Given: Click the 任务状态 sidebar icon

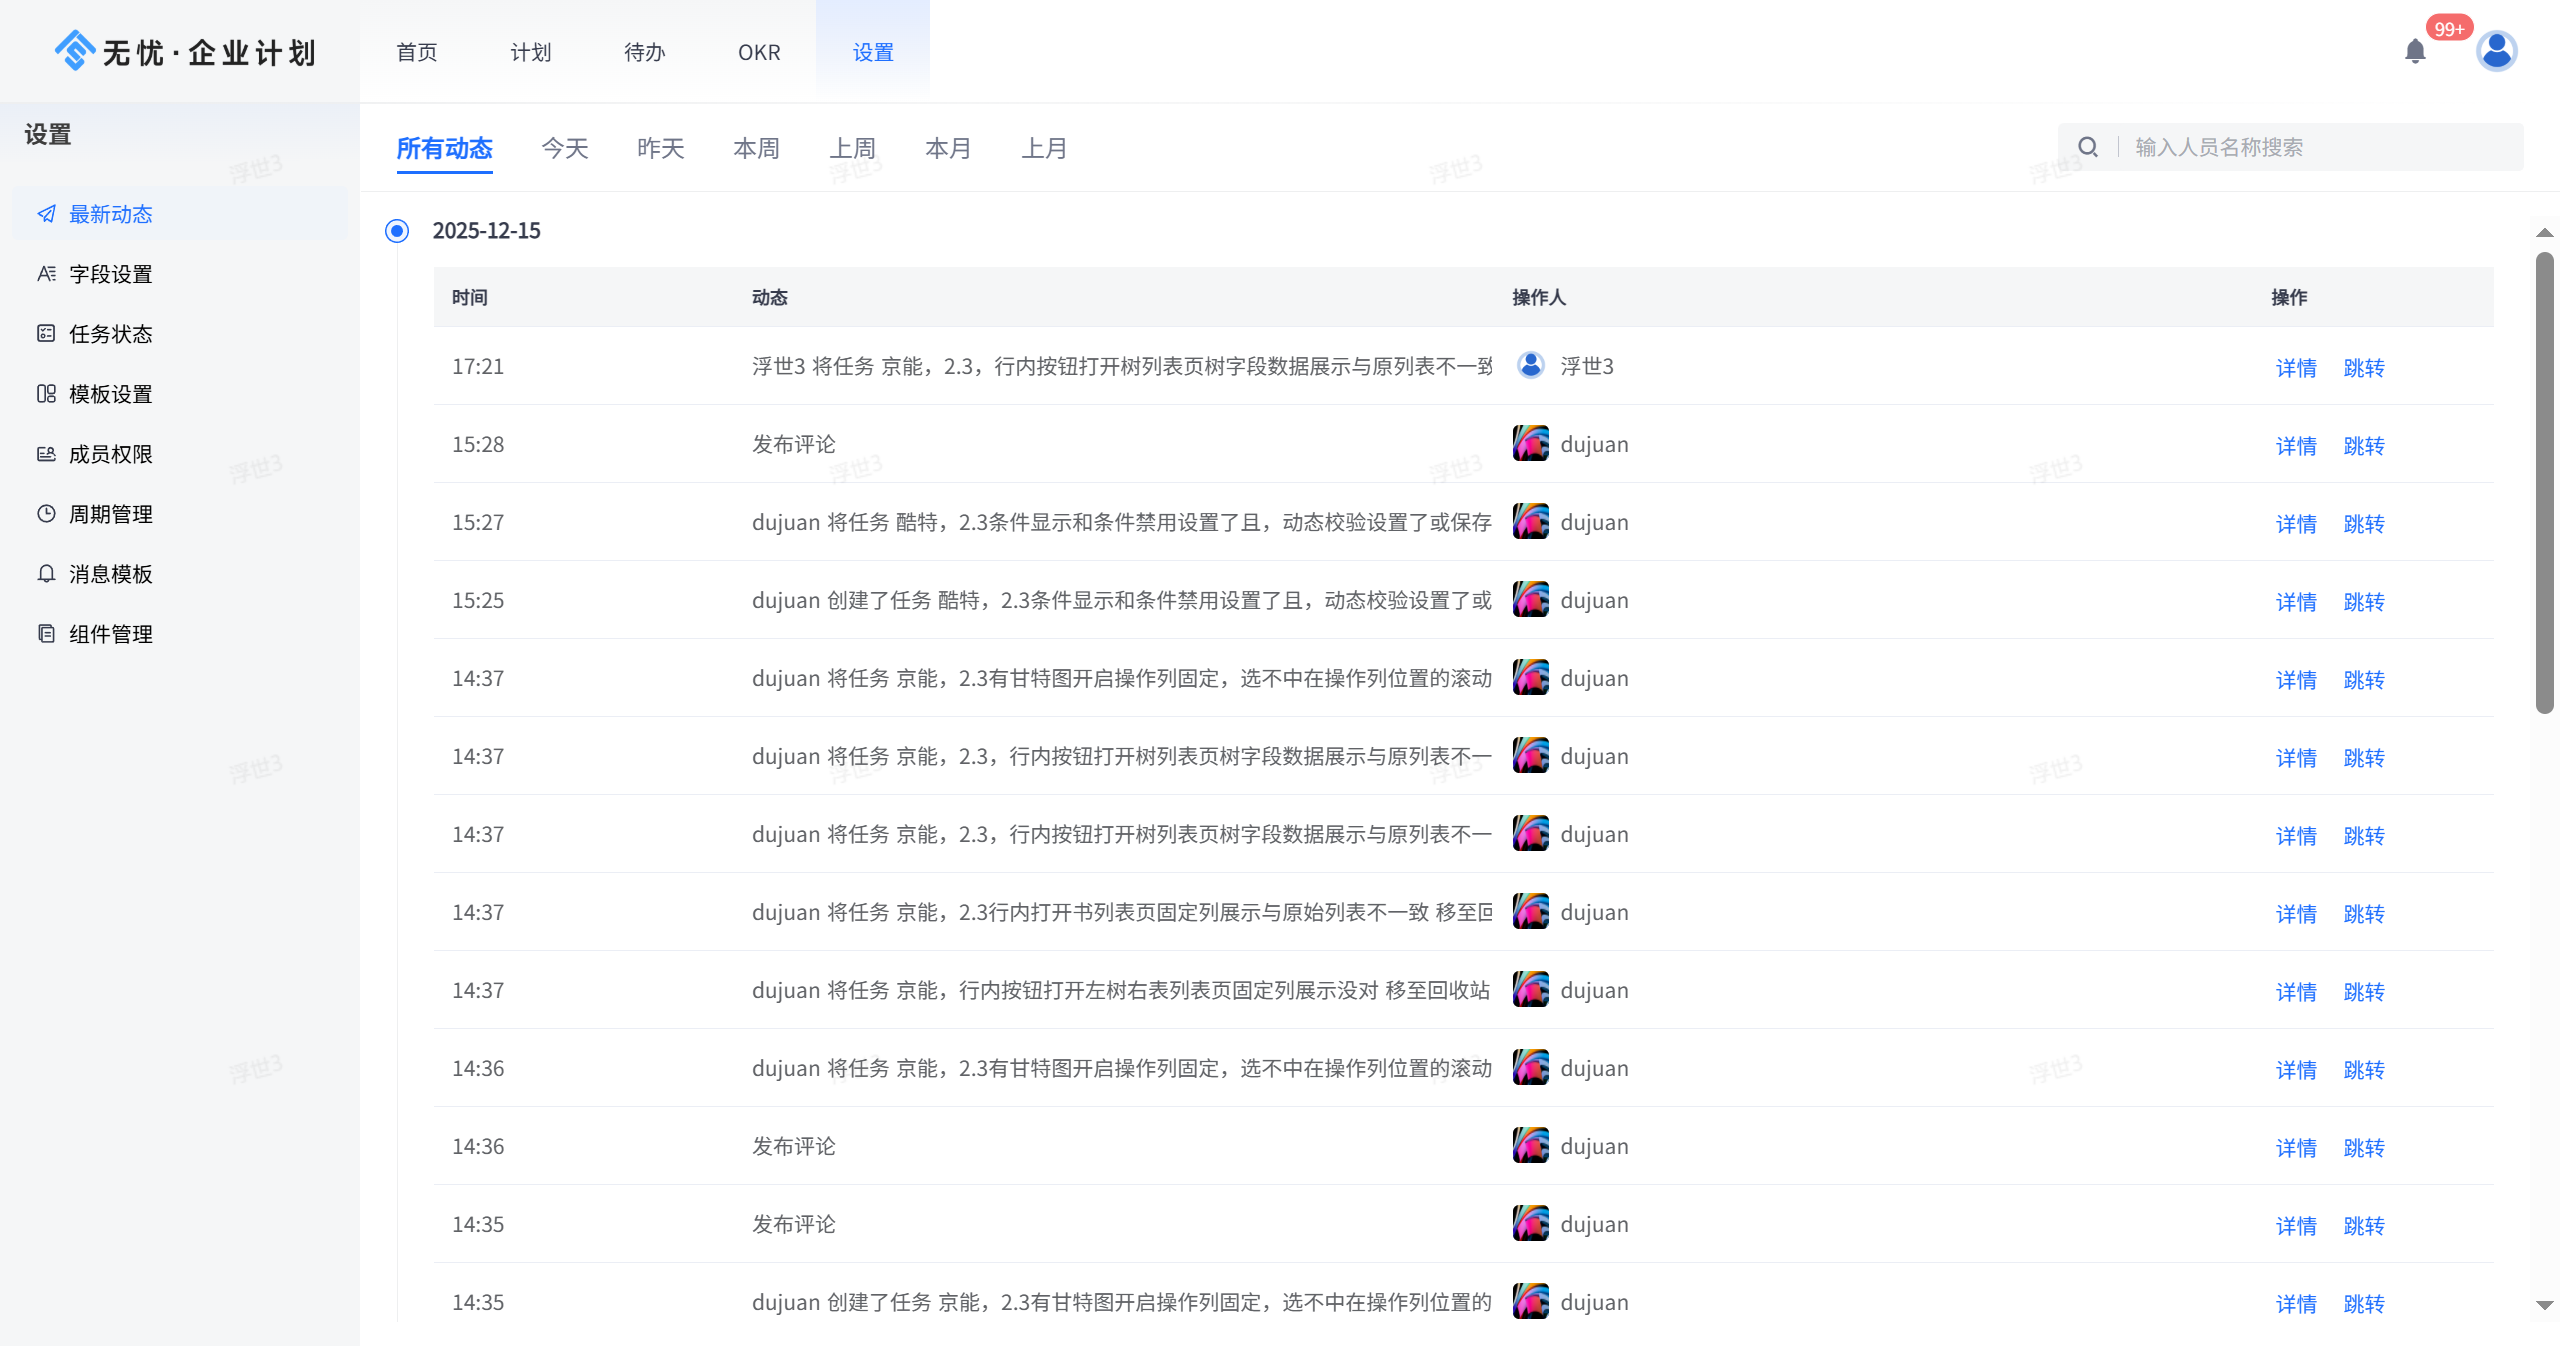Looking at the screenshot, I should [x=46, y=334].
